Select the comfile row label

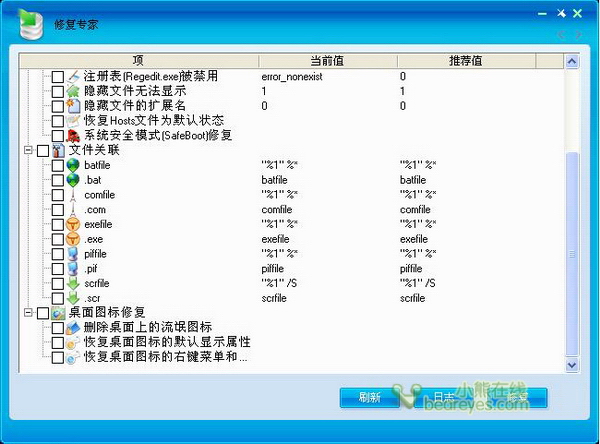(99, 195)
